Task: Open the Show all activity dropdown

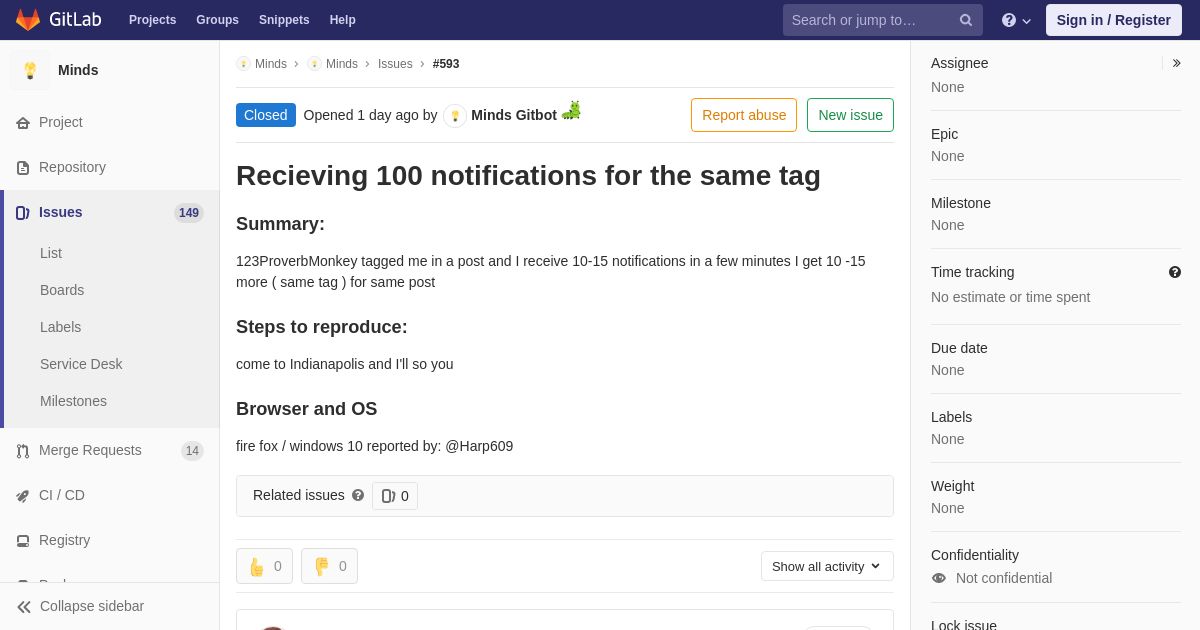Action: tap(827, 566)
